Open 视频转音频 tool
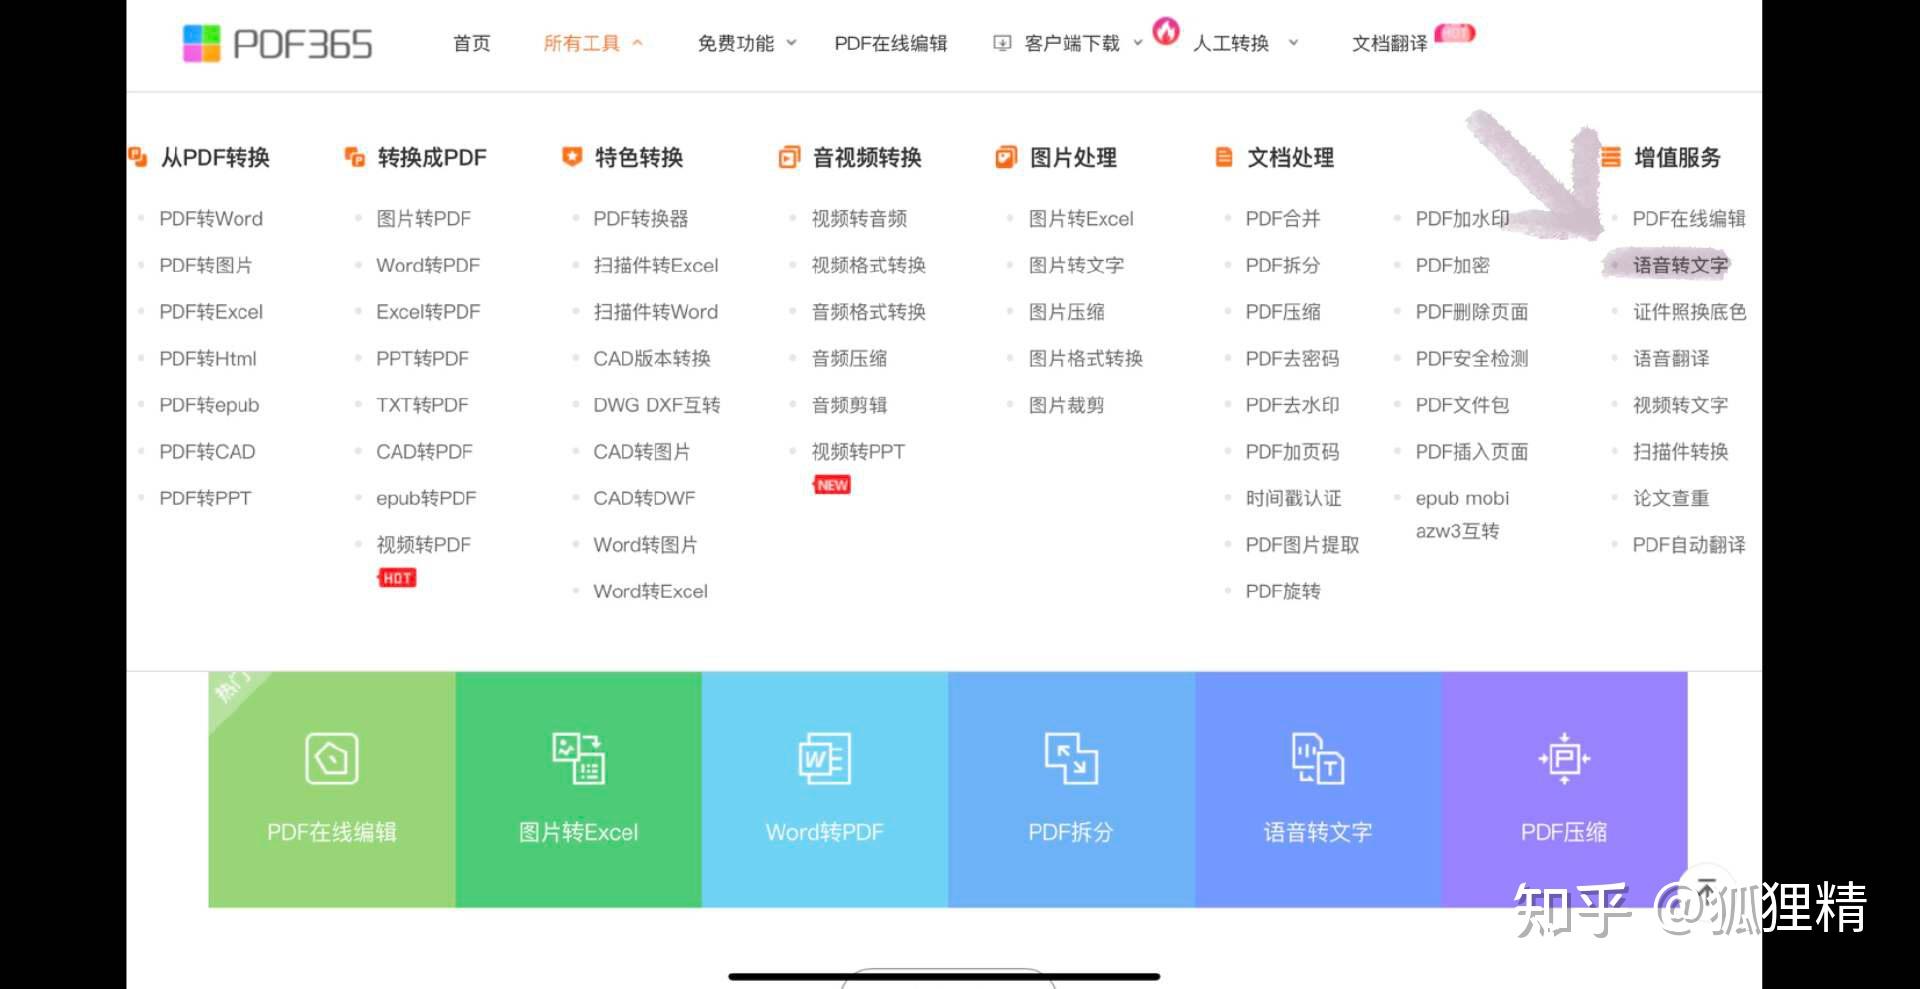The image size is (1920, 989). pyautogui.click(x=860, y=218)
